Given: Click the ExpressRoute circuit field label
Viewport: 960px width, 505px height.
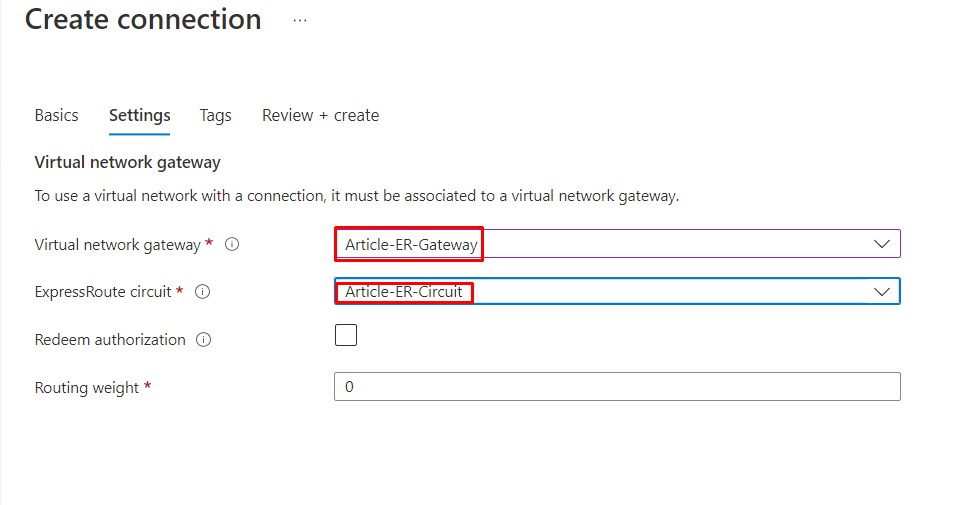Looking at the screenshot, I should click(x=105, y=292).
